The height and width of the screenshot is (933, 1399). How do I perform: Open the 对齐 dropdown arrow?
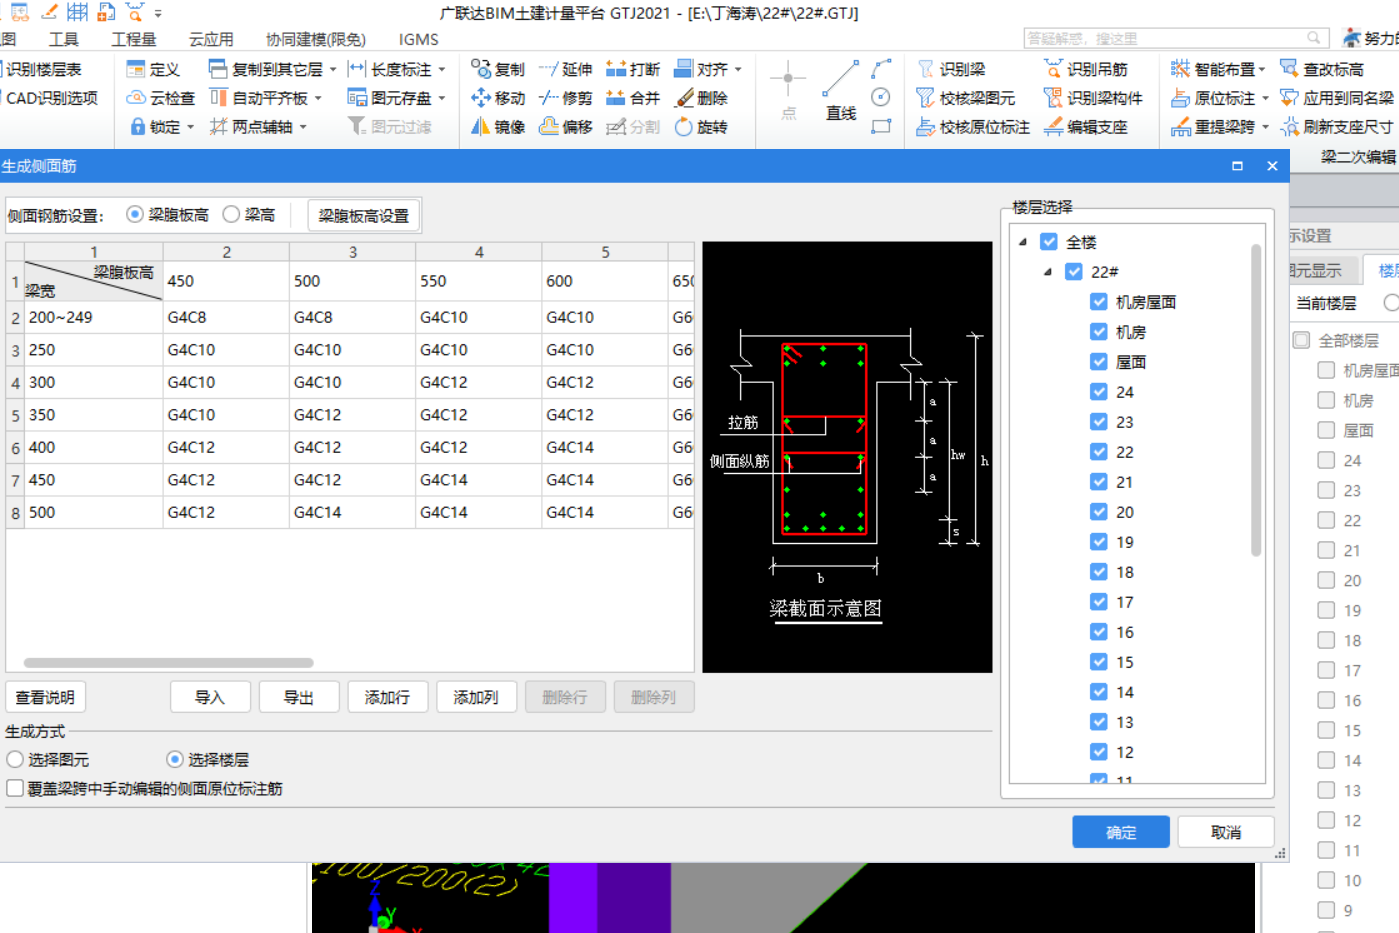[738, 69]
